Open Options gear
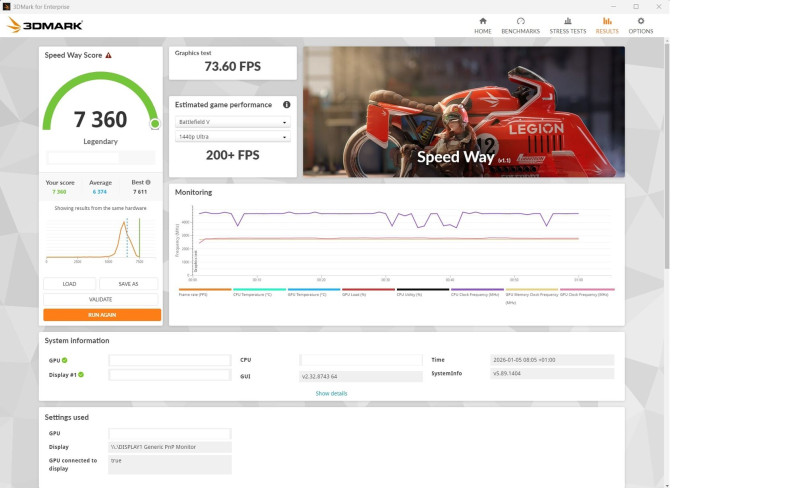800x488 pixels. [641, 21]
